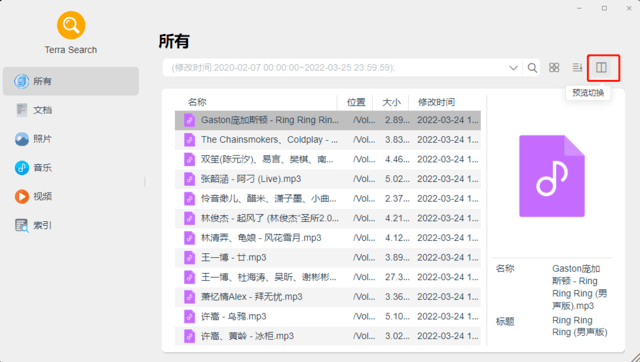
Task: Select 王一博 - 廿.mp3 file
Action: click(328, 258)
